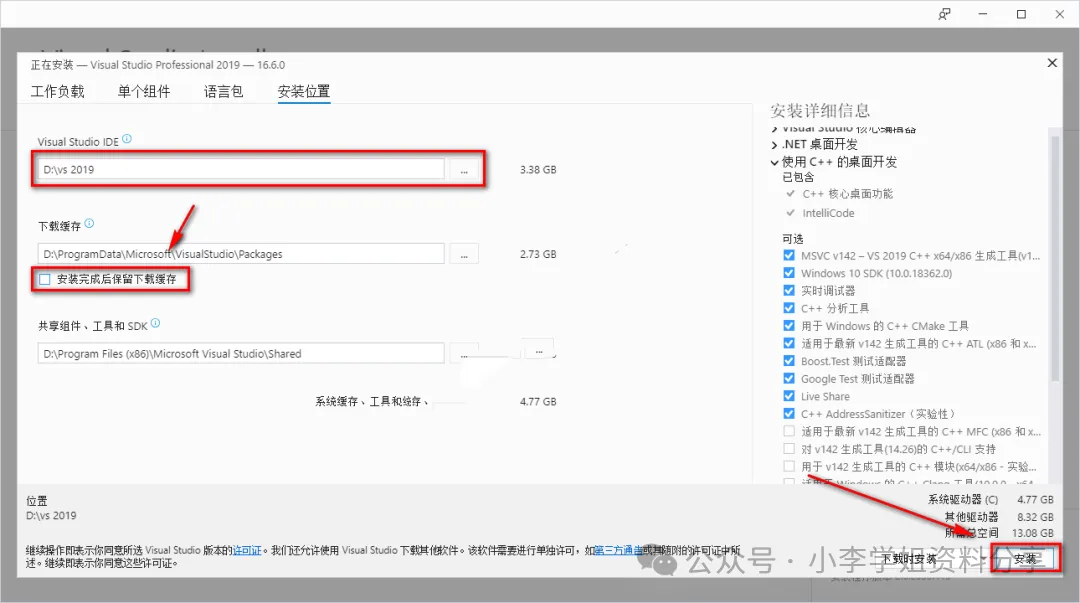Screen dimensions: 1080x603
Task: Select the 安装位置 tab
Action: coord(304,92)
